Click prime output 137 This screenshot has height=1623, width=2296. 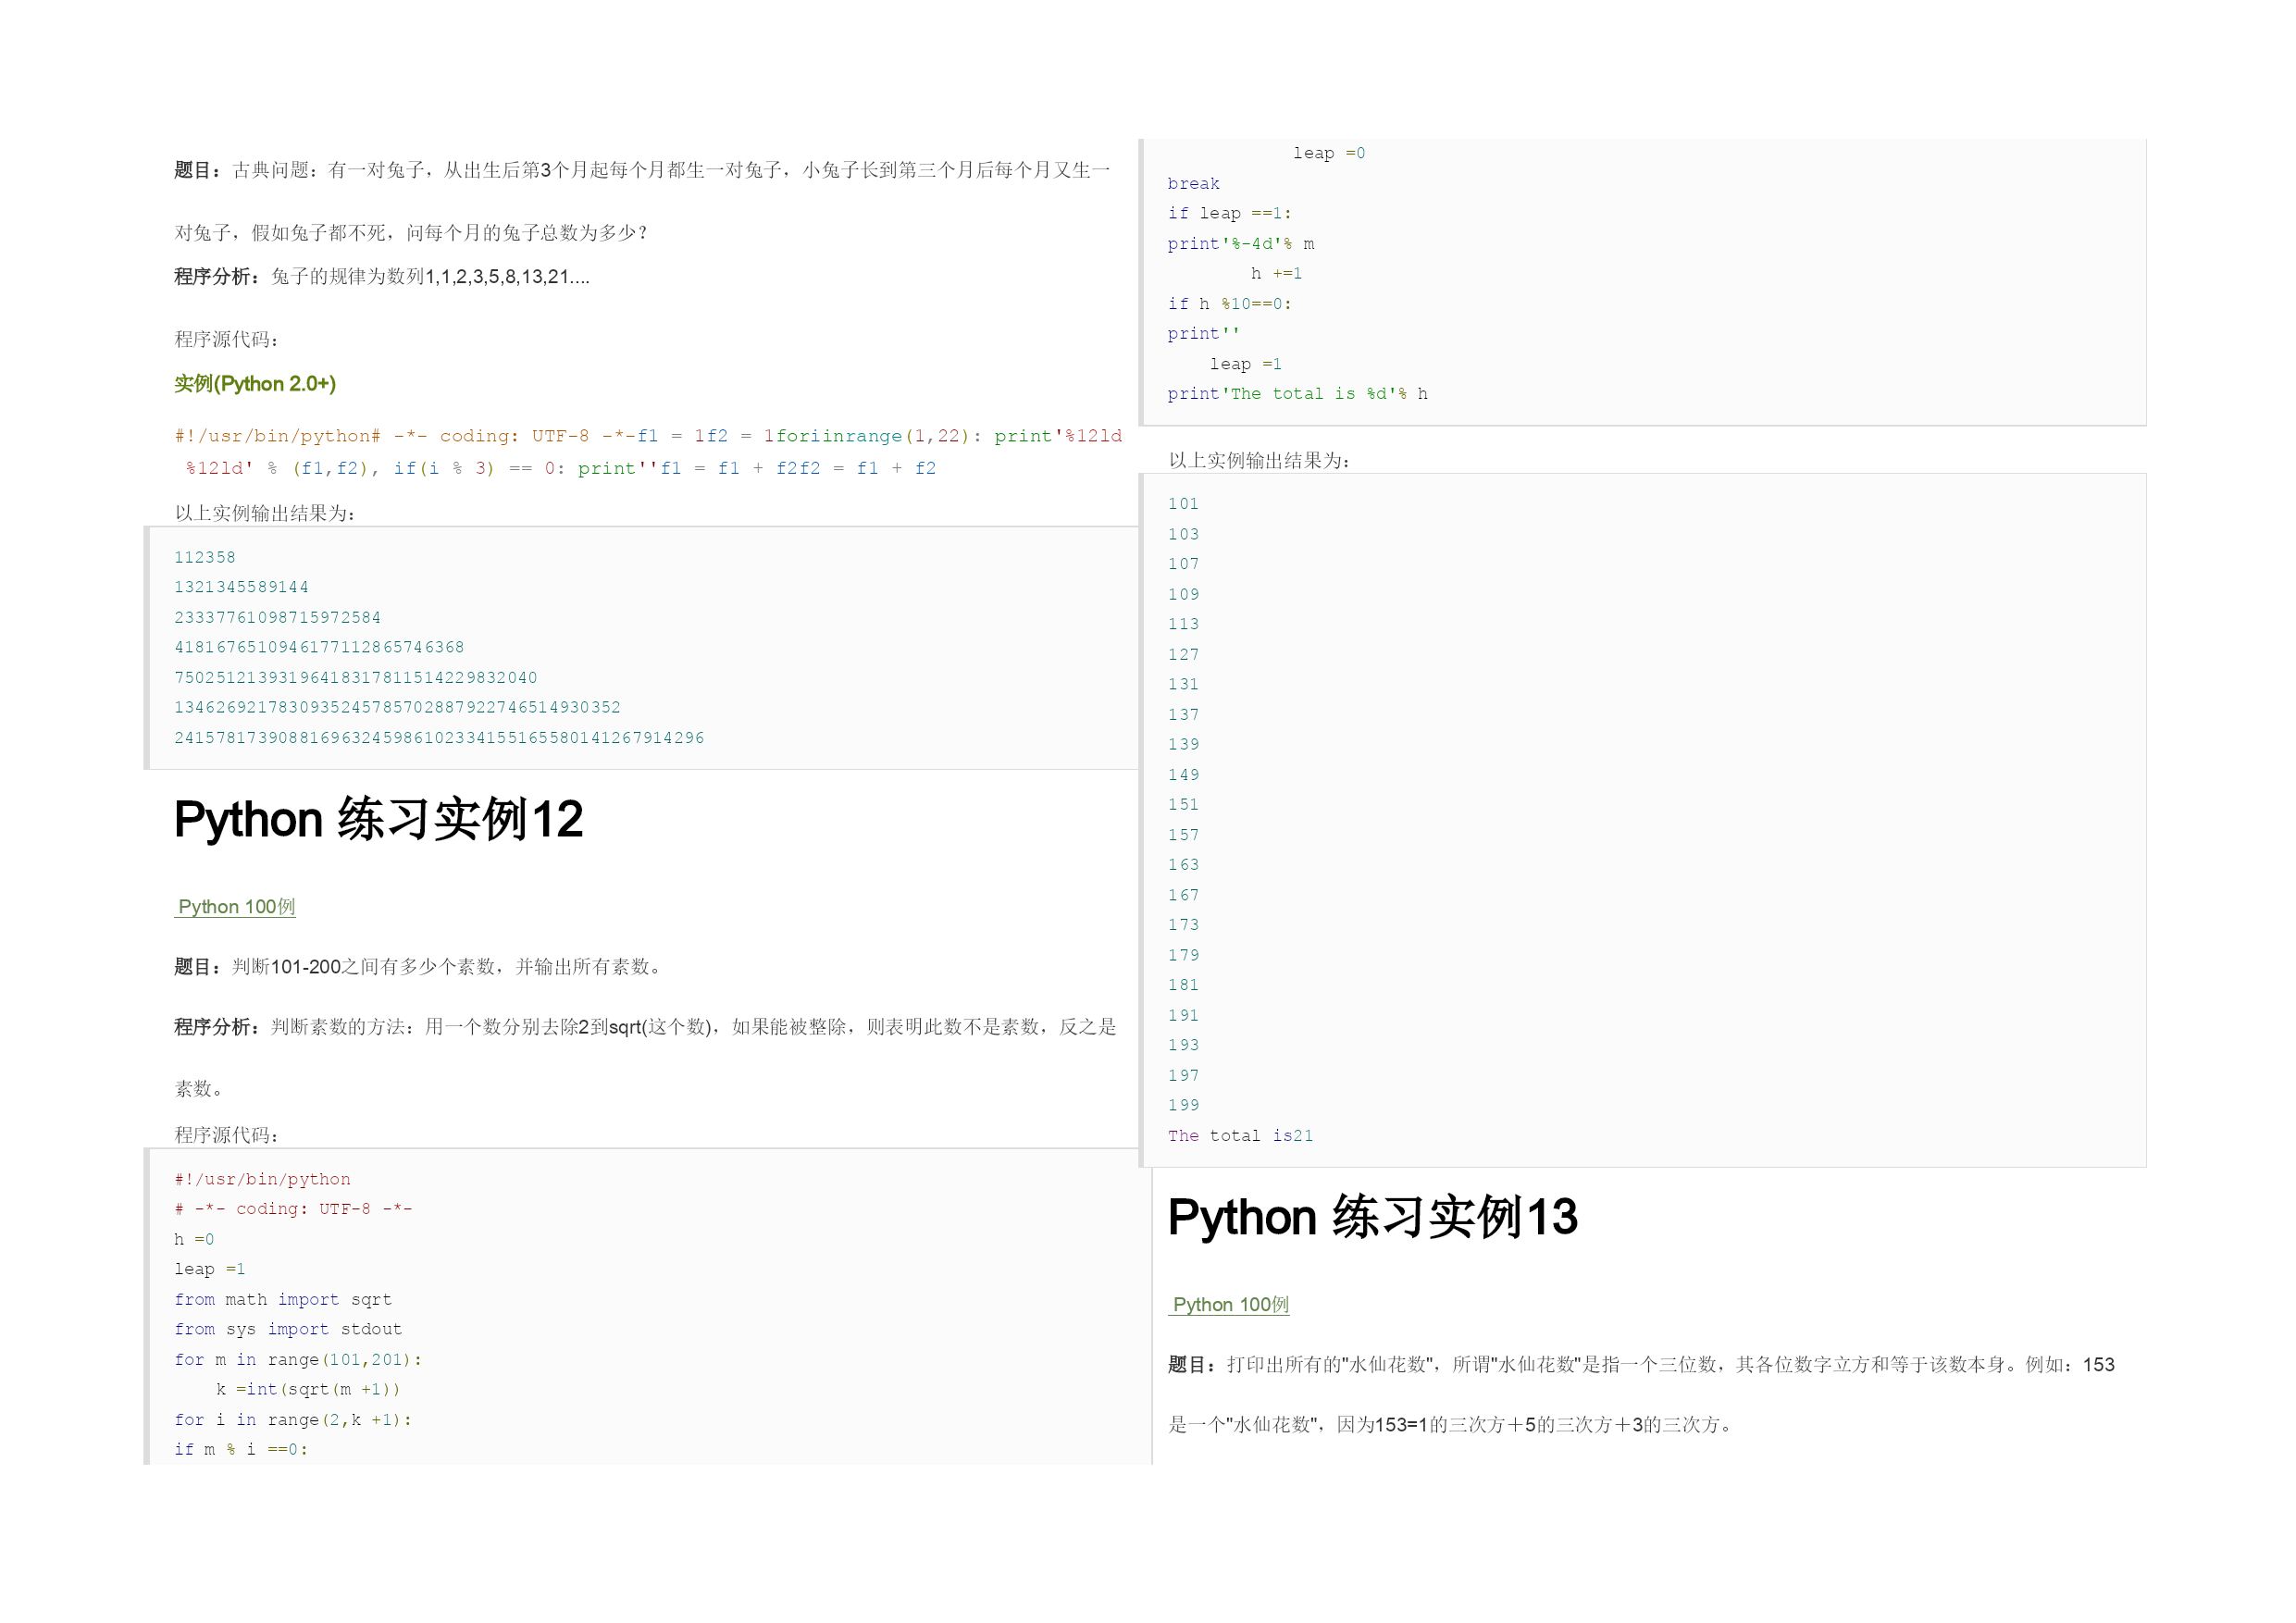coord(1183,715)
